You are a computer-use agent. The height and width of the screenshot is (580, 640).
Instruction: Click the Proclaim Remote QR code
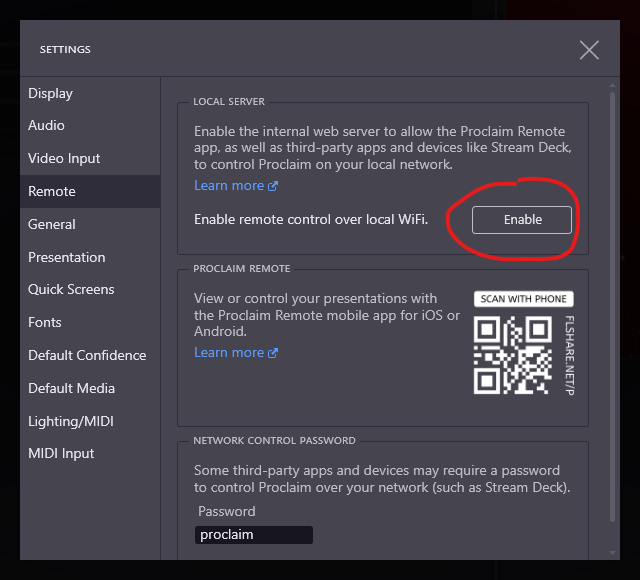(513, 355)
